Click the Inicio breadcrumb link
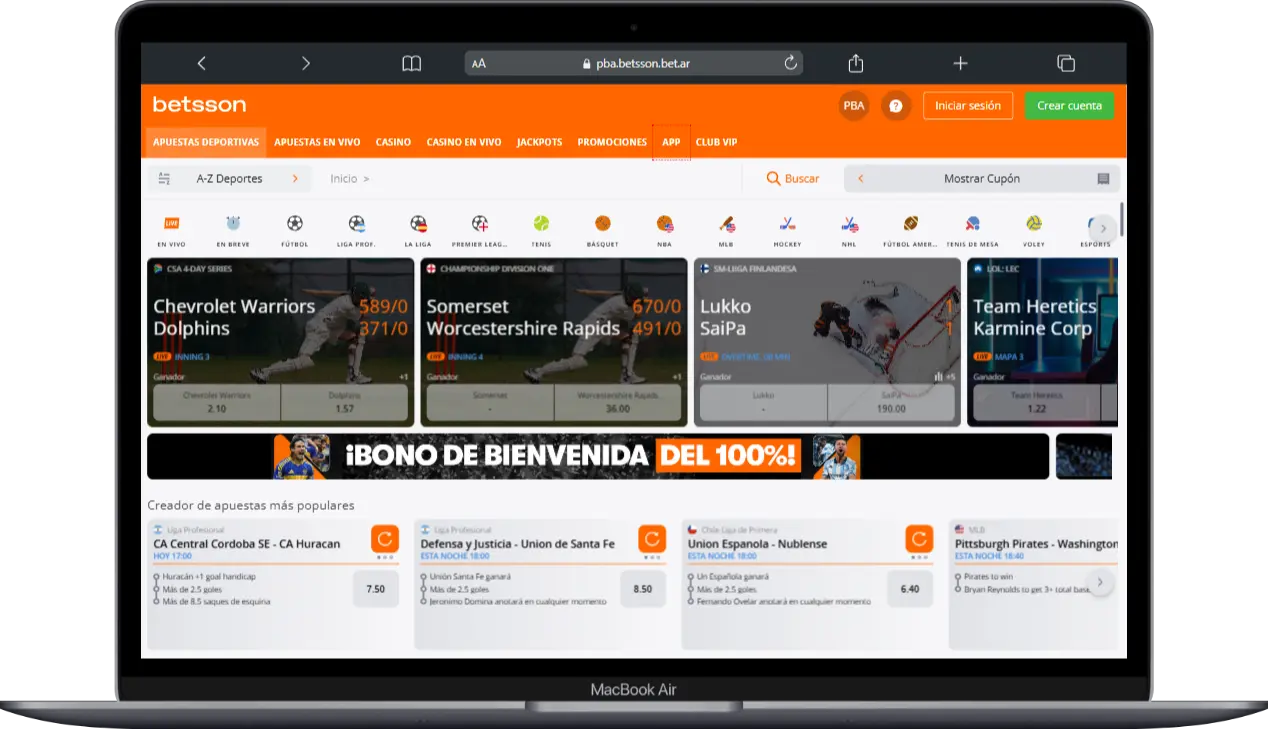This screenshot has width=1268, height=729. point(343,179)
